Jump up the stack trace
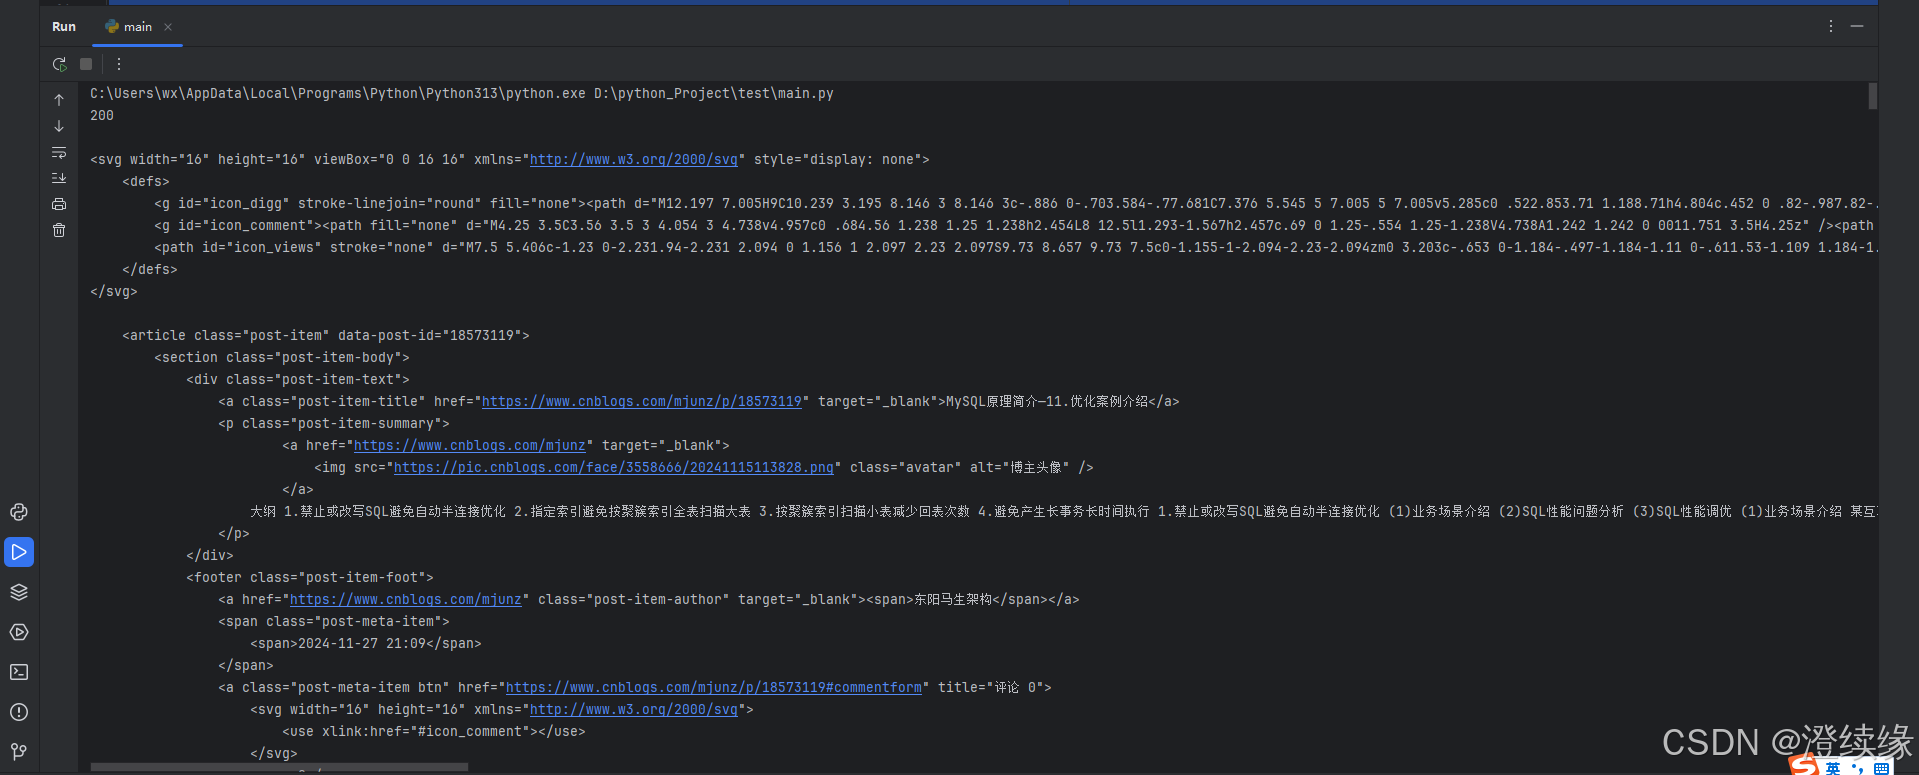1919x775 pixels. pos(59,100)
